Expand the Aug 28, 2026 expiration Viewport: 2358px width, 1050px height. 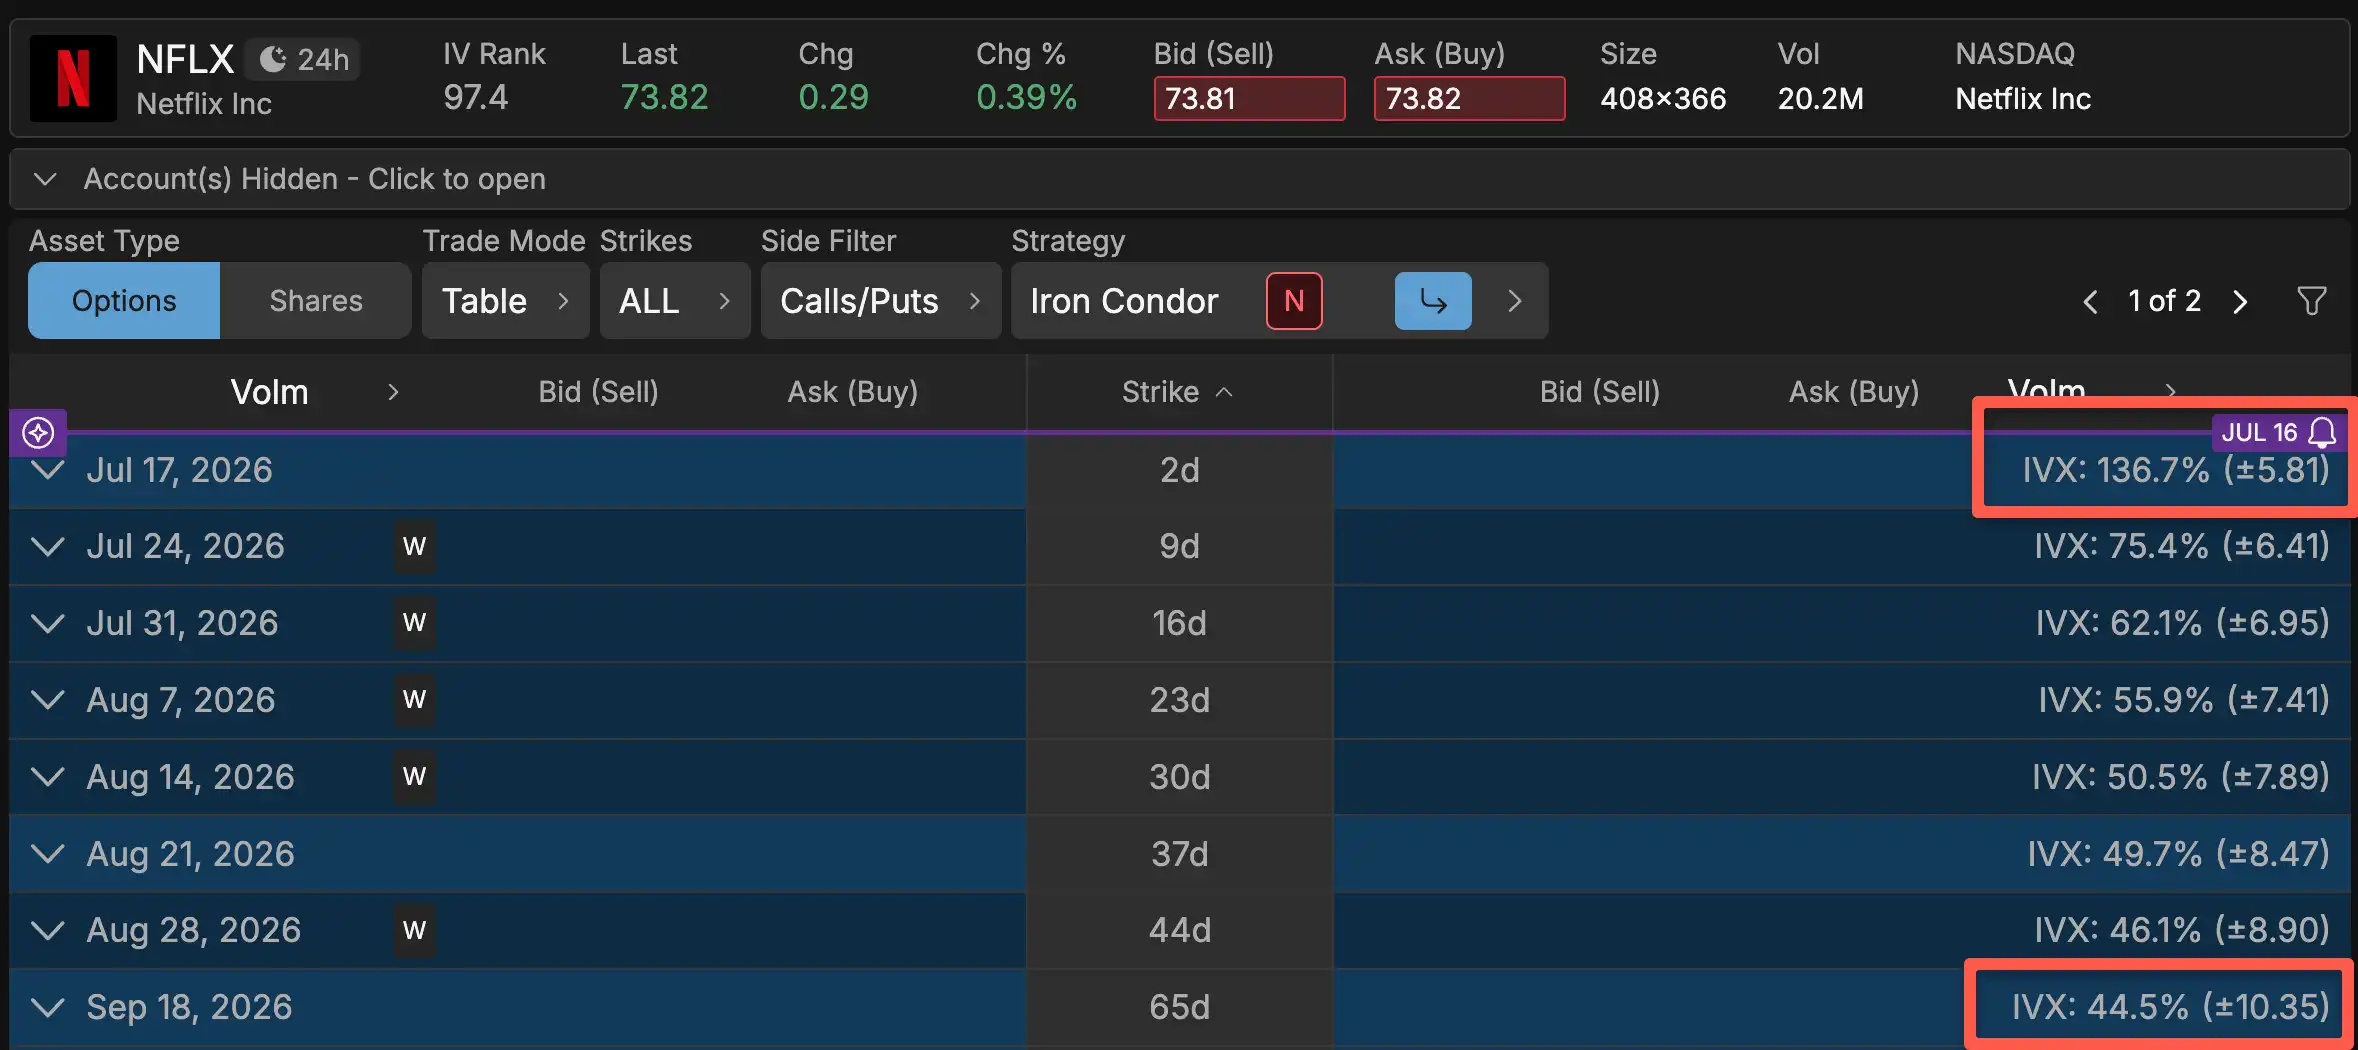click(47, 930)
